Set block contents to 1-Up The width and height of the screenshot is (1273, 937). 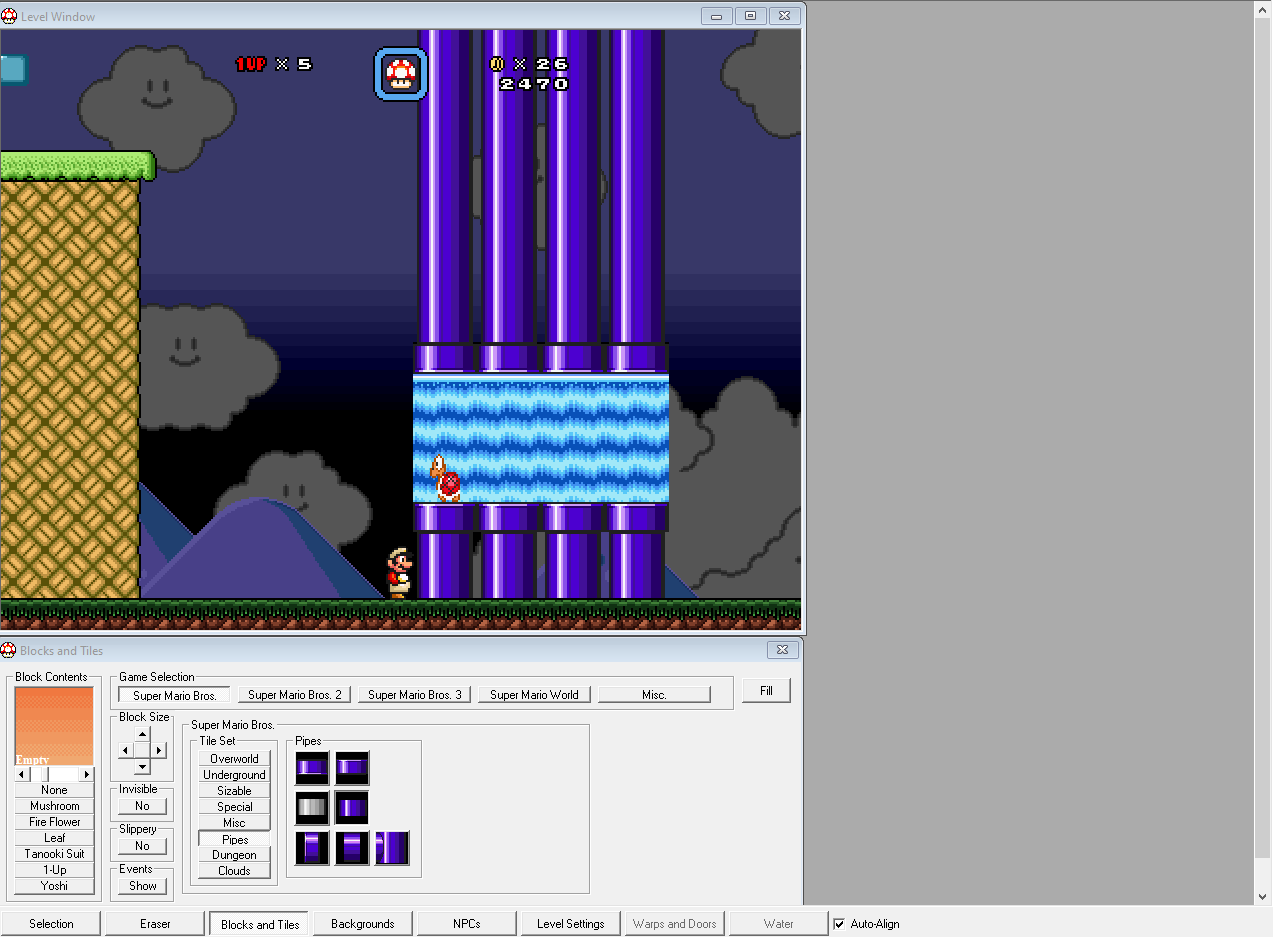tap(54, 870)
